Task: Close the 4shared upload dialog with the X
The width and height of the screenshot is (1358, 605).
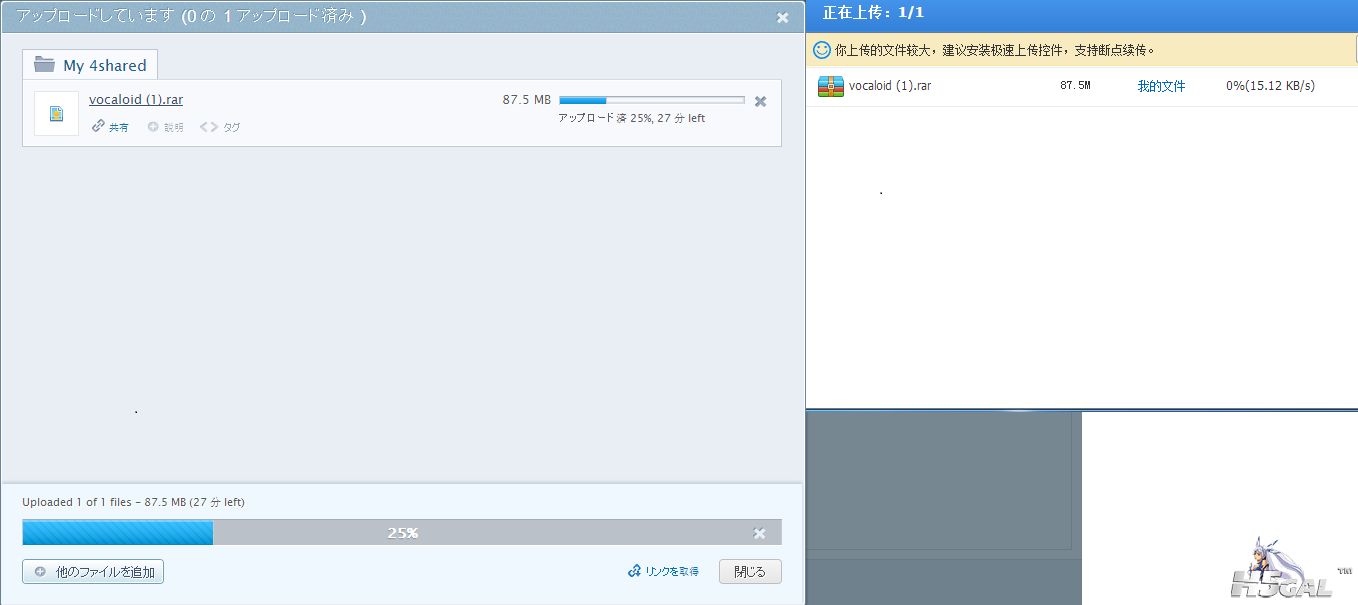Action: point(782,18)
